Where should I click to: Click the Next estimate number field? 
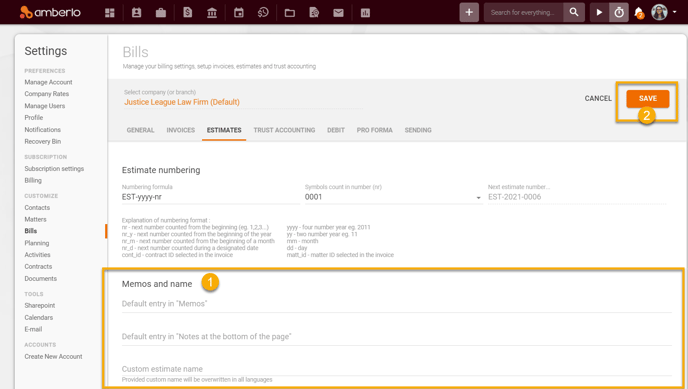(x=577, y=197)
